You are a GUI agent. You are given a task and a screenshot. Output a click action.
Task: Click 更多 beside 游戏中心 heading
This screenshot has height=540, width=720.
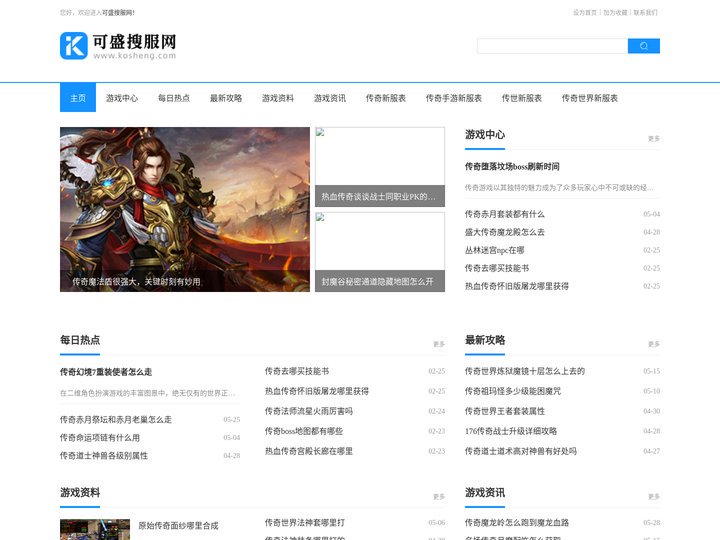pyautogui.click(x=653, y=139)
